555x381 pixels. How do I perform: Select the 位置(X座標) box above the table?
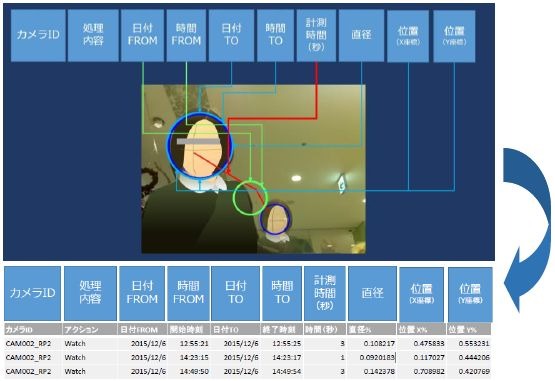(422, 295)
